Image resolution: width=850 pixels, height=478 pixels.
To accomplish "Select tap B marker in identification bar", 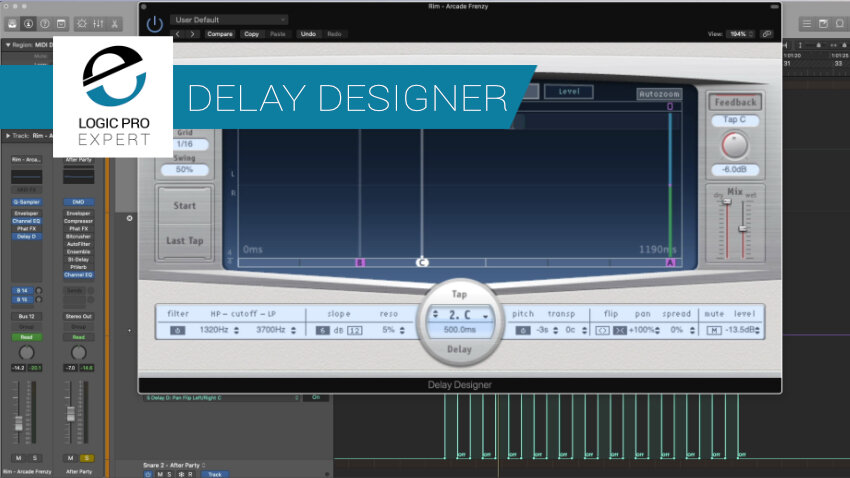I will coord(359,263).
